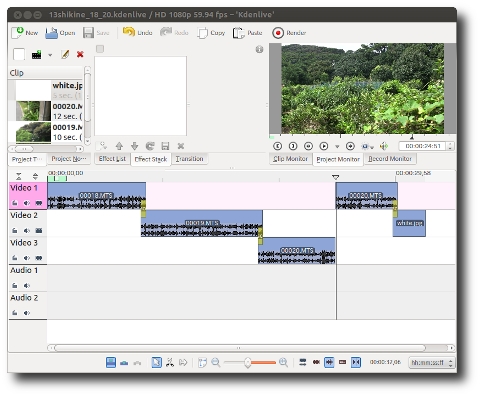
Task: Switch to the Project Notes tab
Action: (x=69, y=159)
